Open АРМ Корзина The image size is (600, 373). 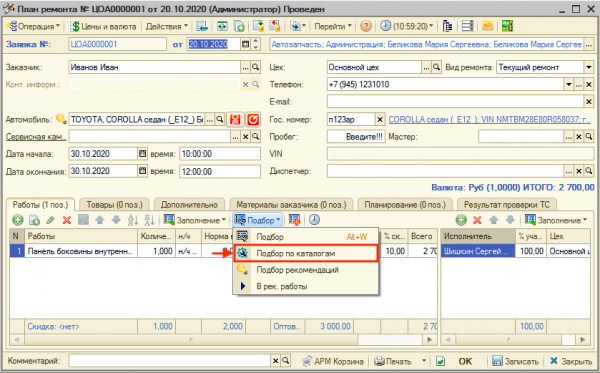[332, 361]
